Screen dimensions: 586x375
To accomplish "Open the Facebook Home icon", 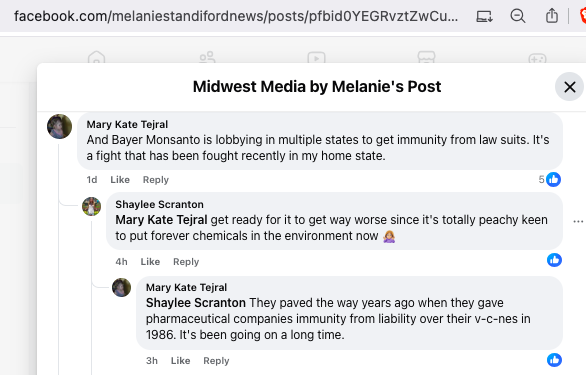I will 96,57.
